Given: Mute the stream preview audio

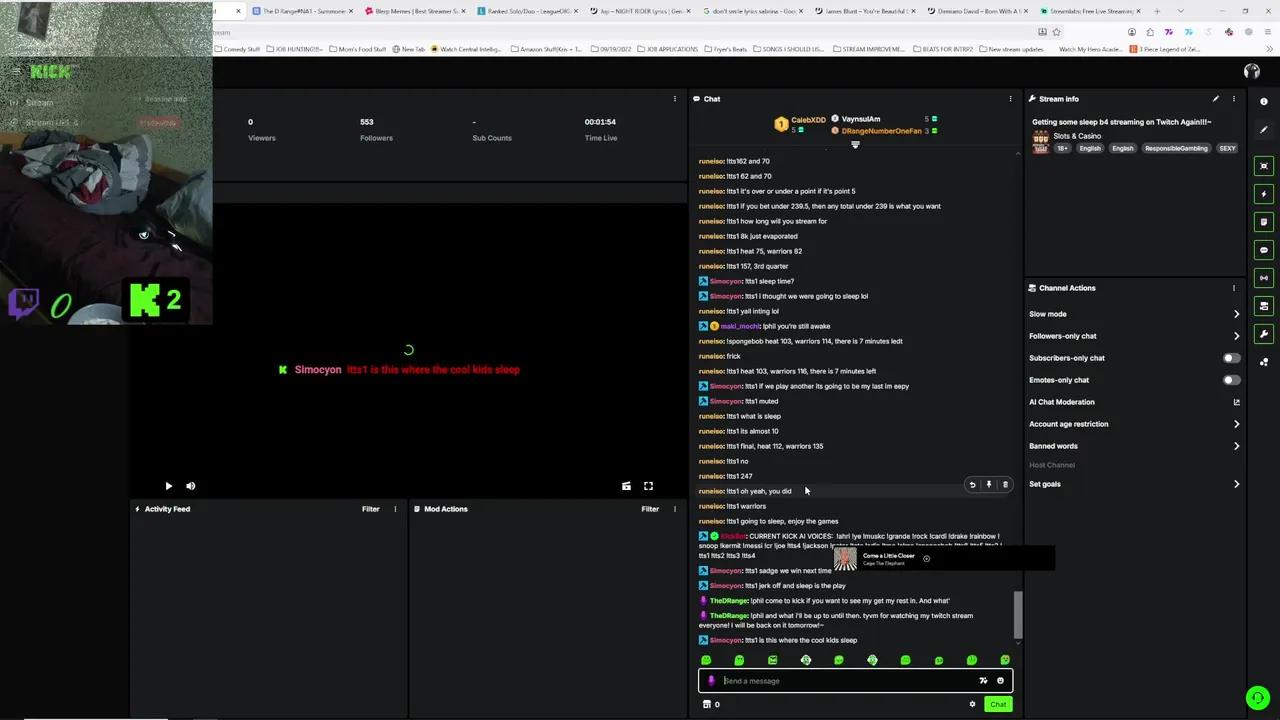Looking at the screenshot, I should point(190,486).
